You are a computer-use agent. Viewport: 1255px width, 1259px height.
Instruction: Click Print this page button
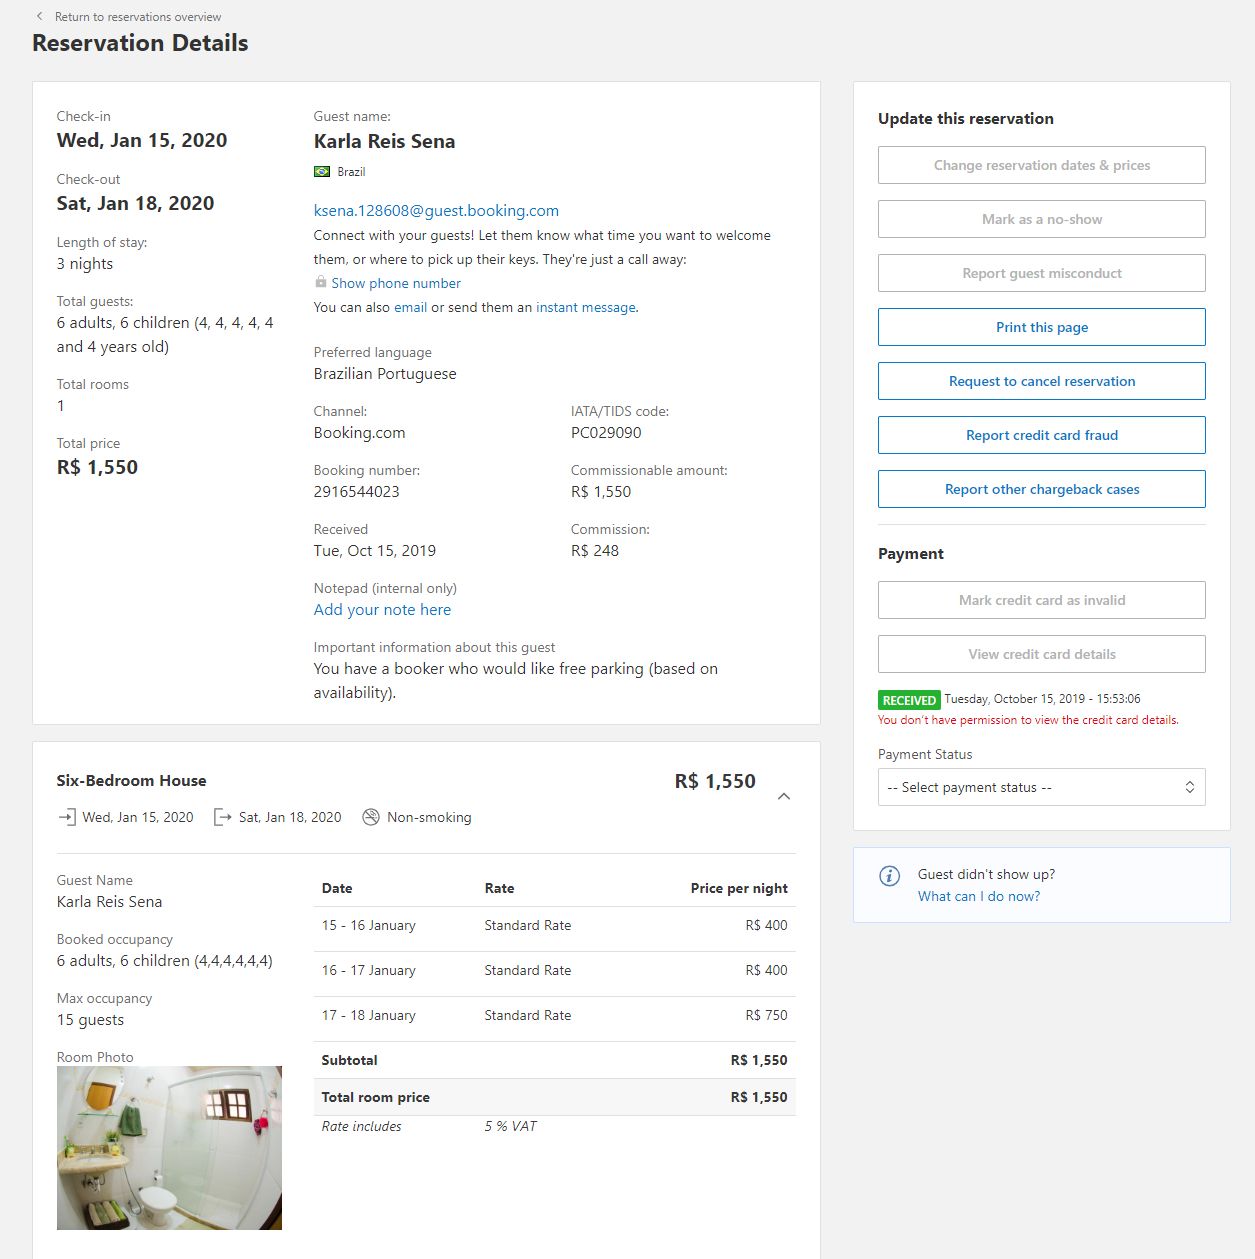click(x=1041, y=327)
